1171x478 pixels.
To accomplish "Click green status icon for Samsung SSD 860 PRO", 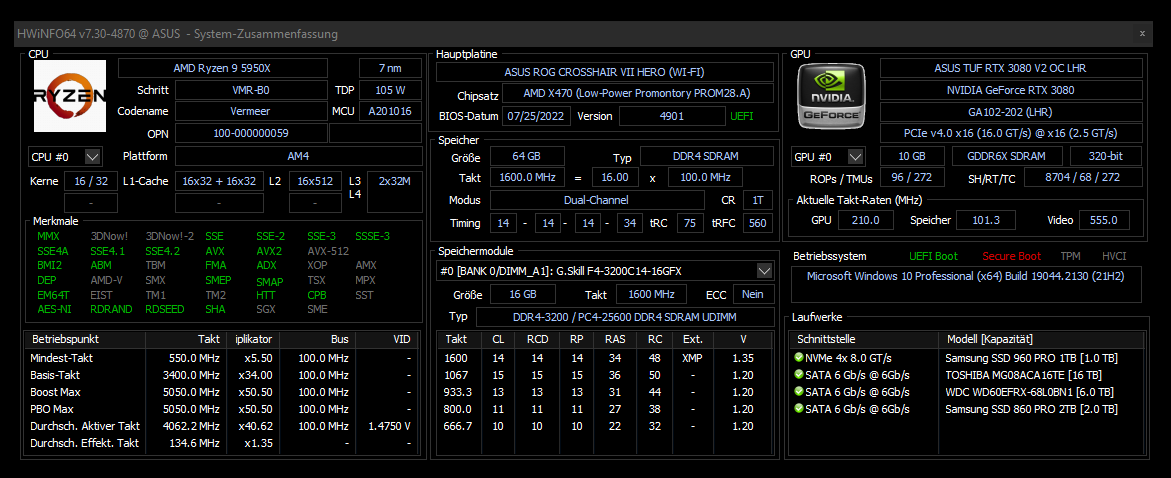I will pos(799,409).
